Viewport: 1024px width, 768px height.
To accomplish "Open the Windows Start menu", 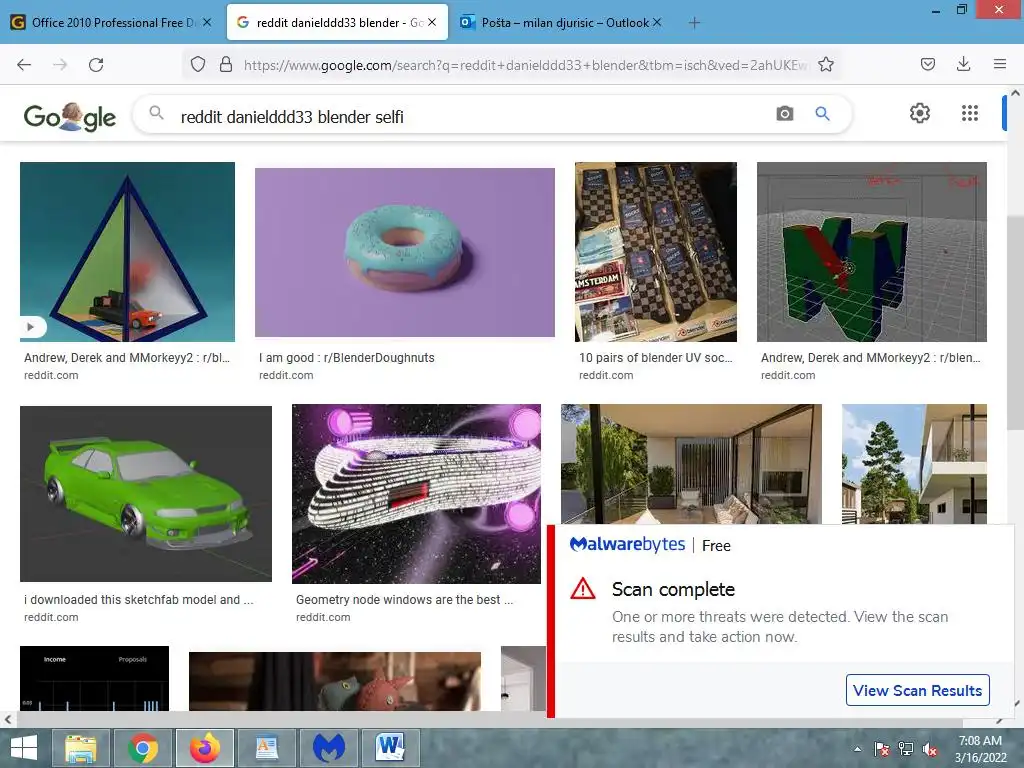I will tap(24, 748).
